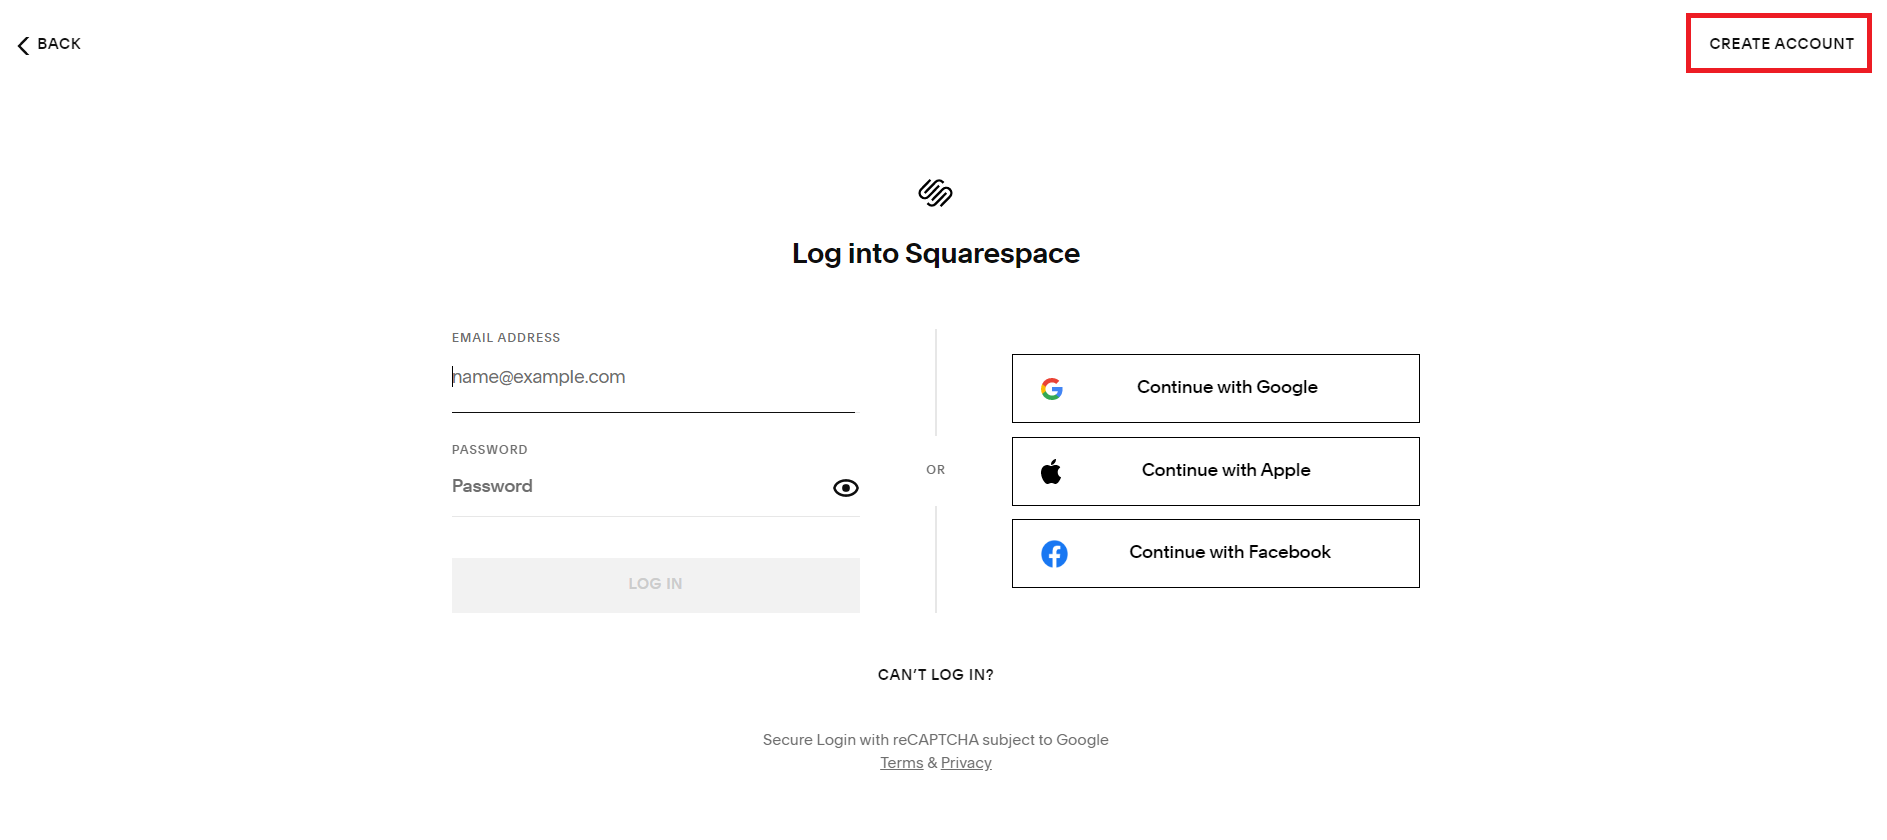Open the Google Privacy link

point(966,763)
